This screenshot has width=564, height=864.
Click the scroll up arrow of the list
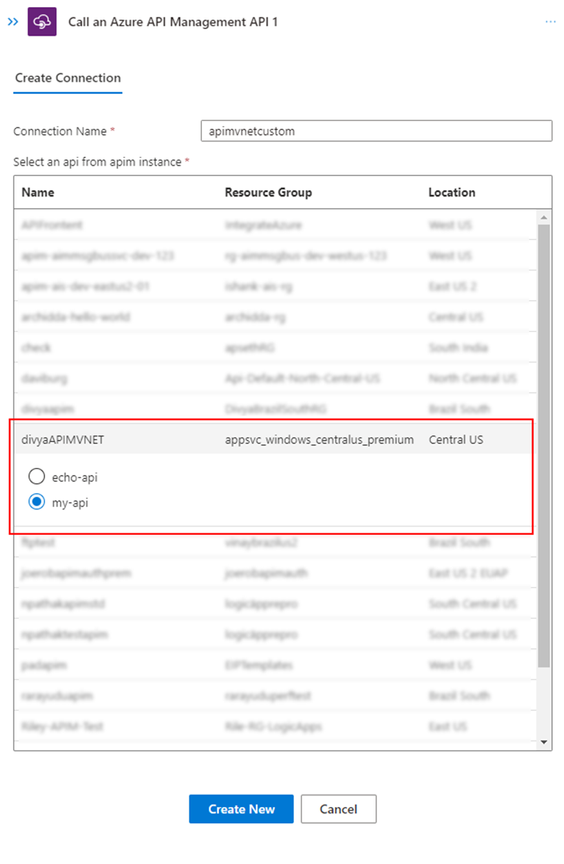[x=544, y=218]
